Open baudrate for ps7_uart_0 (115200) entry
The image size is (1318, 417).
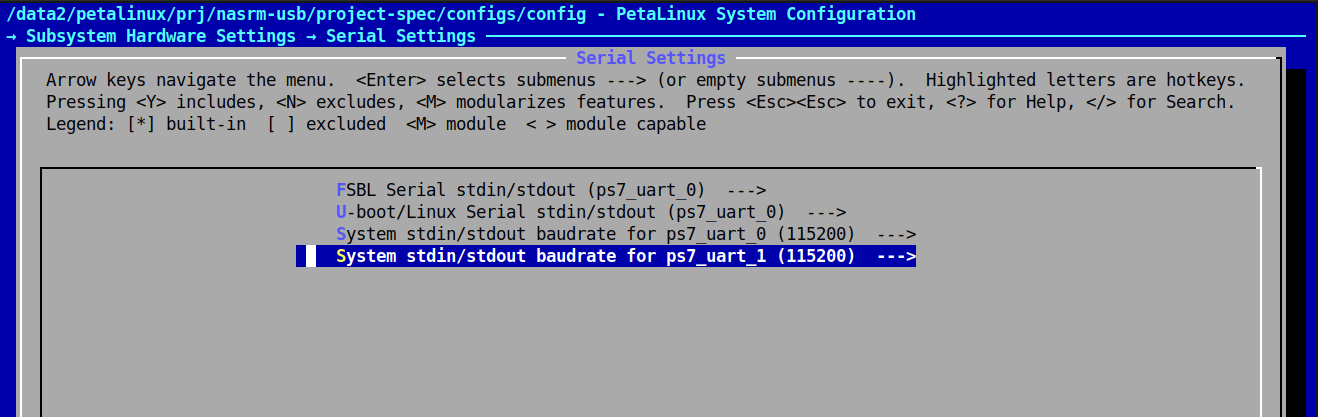pos(626,234)
